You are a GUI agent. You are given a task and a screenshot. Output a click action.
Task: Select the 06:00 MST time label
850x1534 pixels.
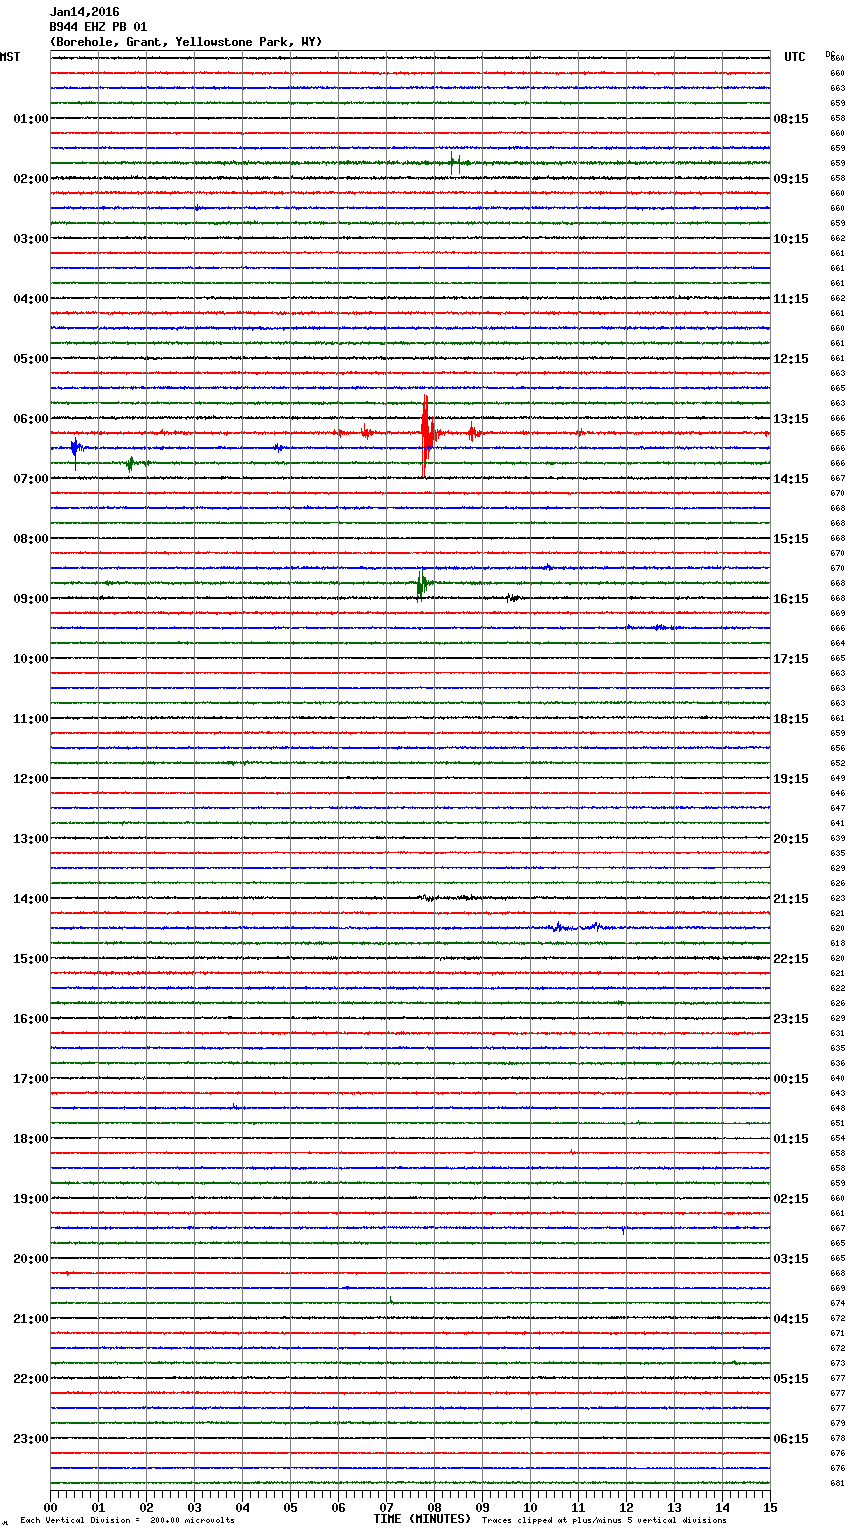(31, 419)
